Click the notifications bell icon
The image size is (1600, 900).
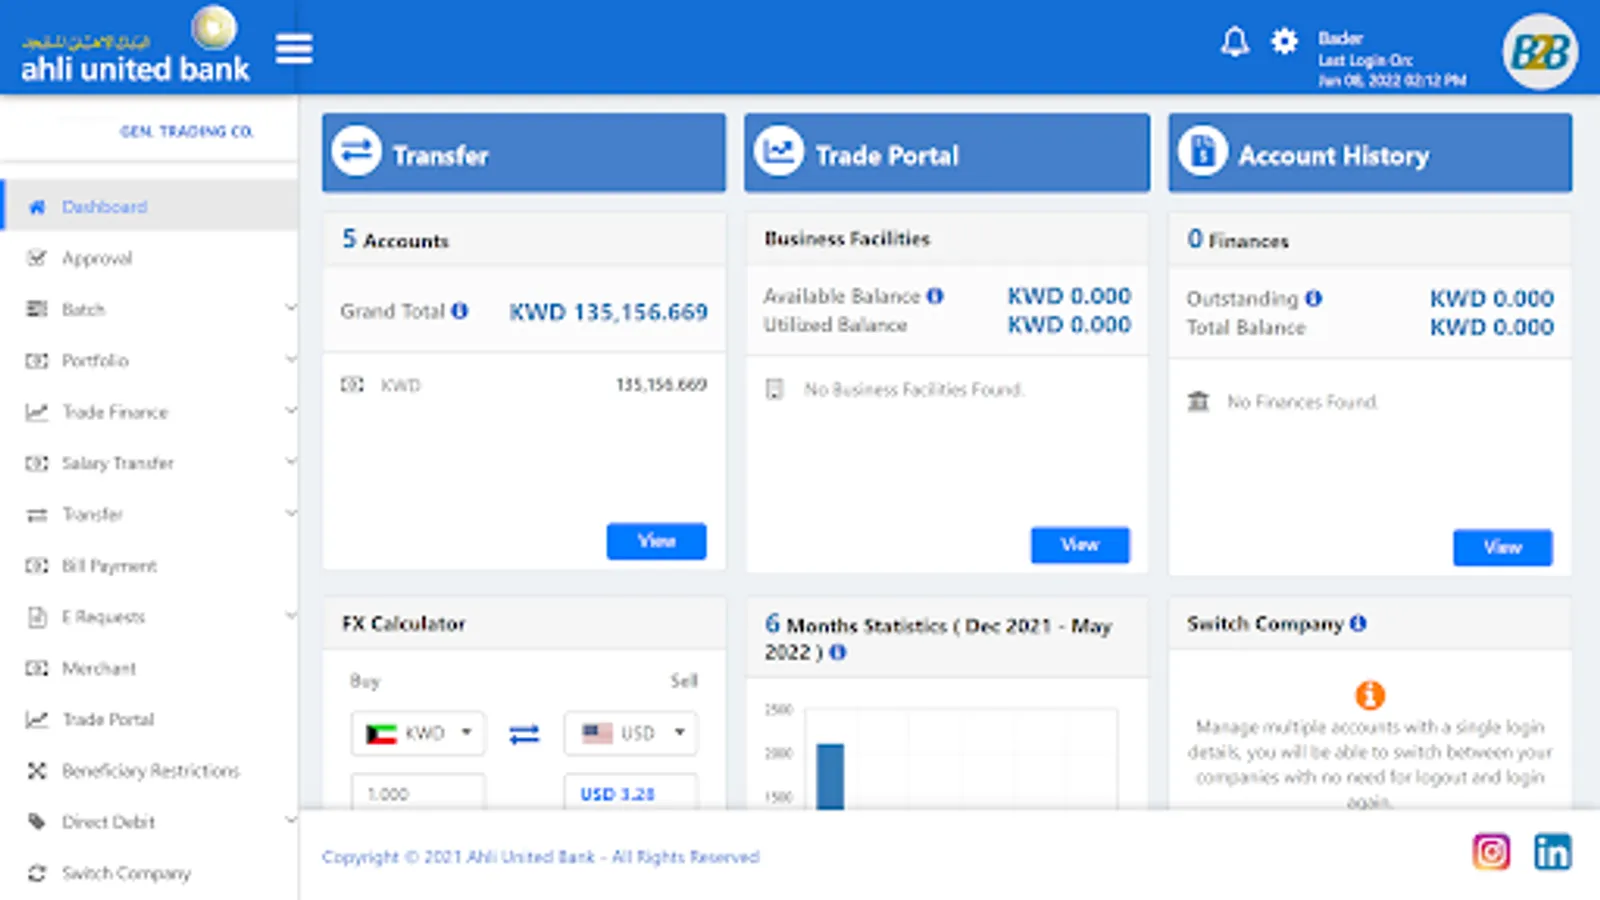coord(1235,42)
